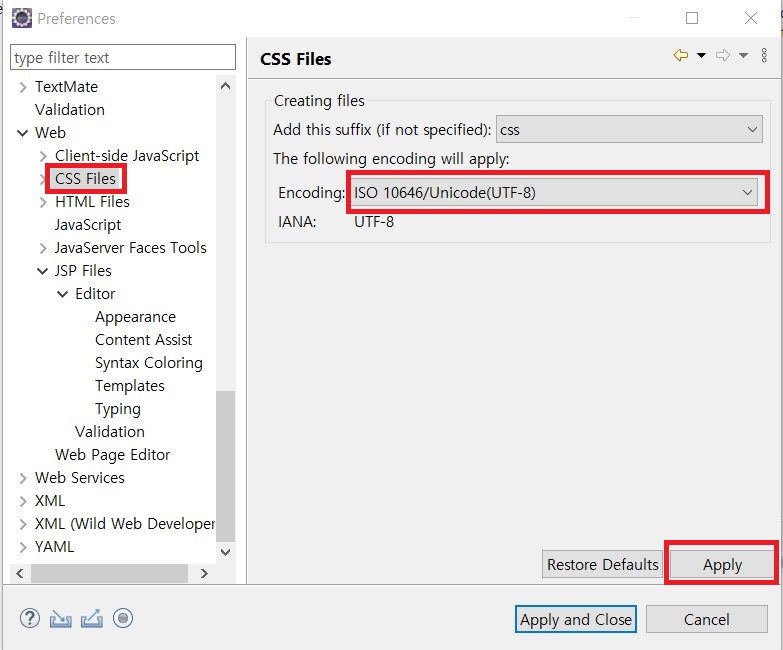Select YAML tree item

pos(54,547)
